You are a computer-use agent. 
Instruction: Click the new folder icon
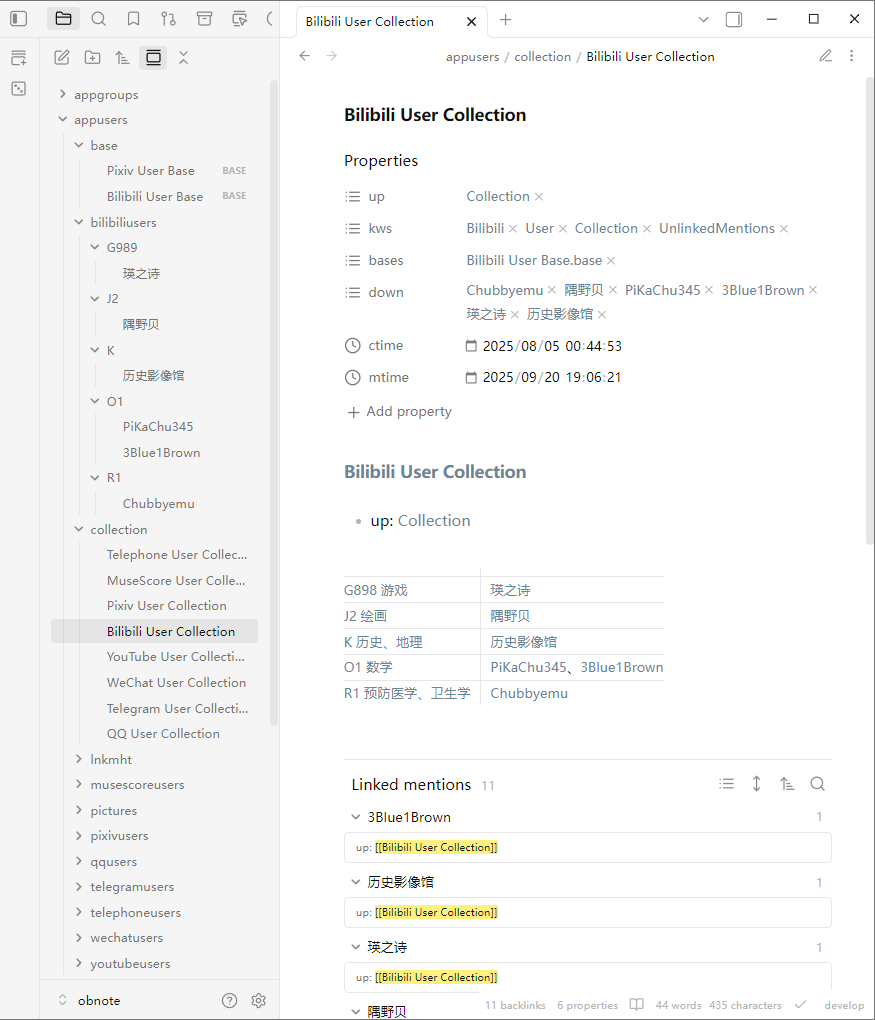tap(92, 58)
